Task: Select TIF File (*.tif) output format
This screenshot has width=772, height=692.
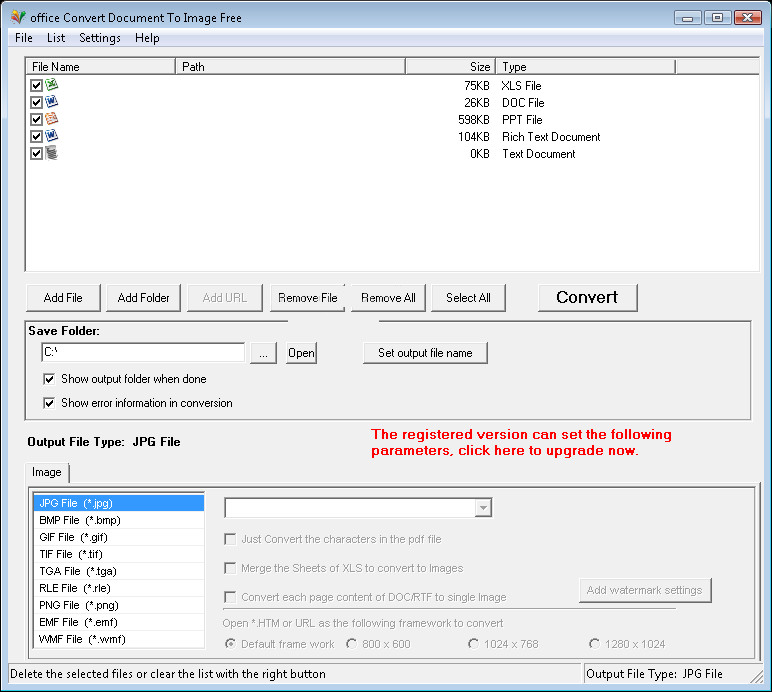Action: pos(119,554)
